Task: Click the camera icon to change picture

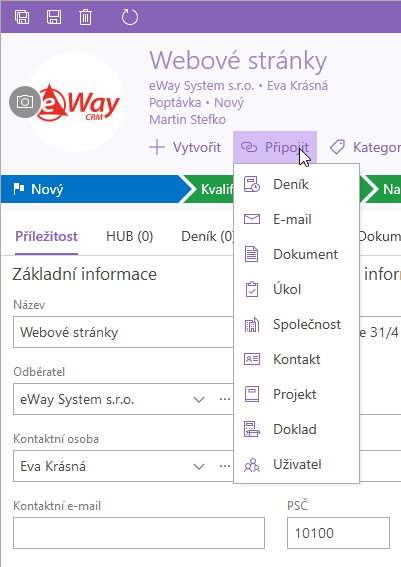Action: tap(25, 102)
